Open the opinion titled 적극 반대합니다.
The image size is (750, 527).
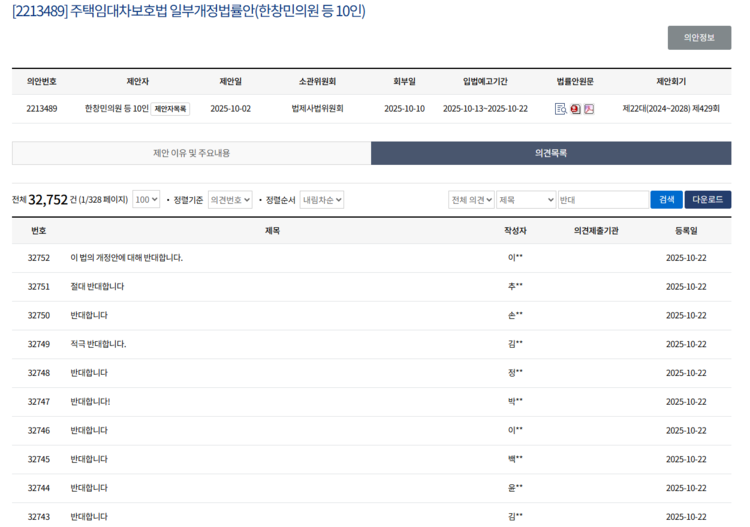(x=98, y=345)
